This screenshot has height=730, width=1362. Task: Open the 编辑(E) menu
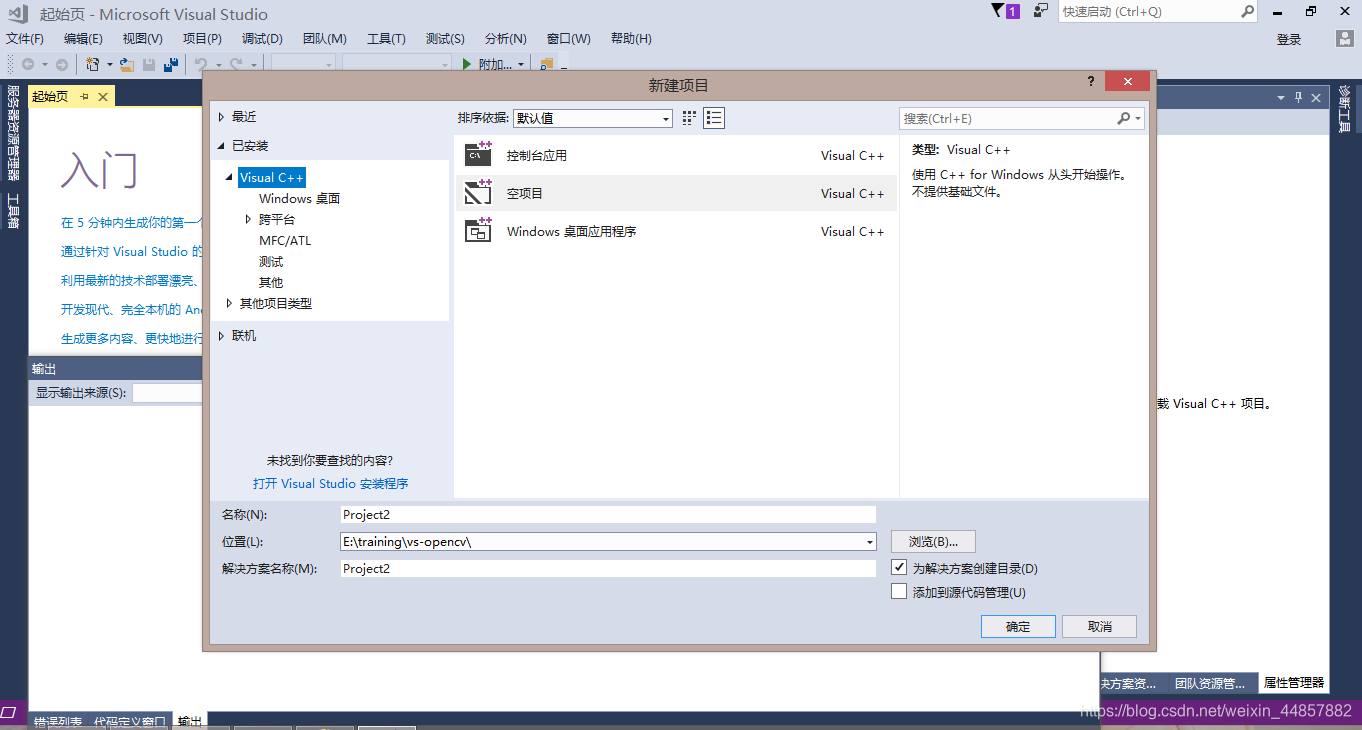point(83,38)
